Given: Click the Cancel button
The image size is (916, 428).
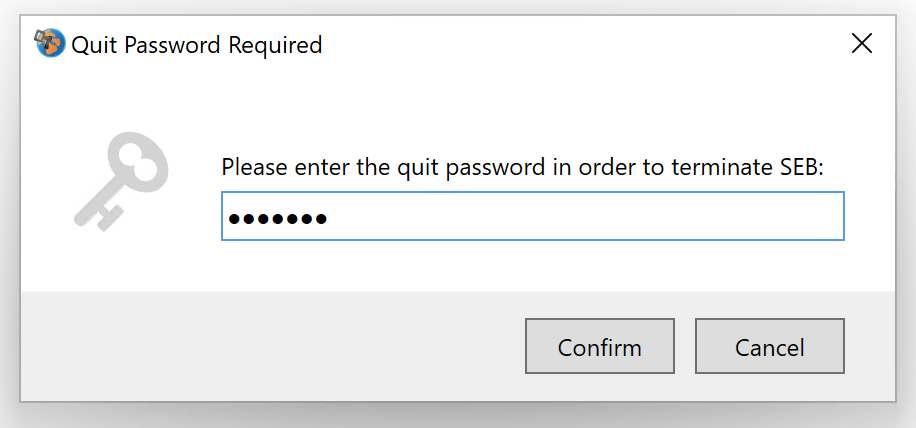Looking at the screenshot, I should coord(769,346).
